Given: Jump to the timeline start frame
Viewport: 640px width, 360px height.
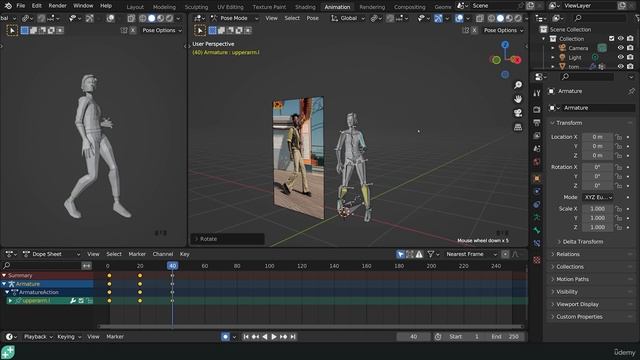Looking at the screenshot, I should pyautogui.click(x=246, y=337).
